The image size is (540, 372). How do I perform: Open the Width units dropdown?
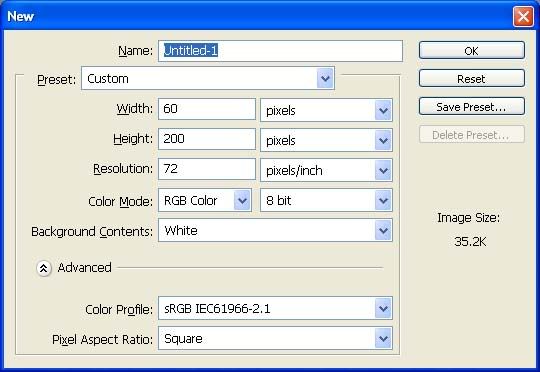tap(326, 110)
